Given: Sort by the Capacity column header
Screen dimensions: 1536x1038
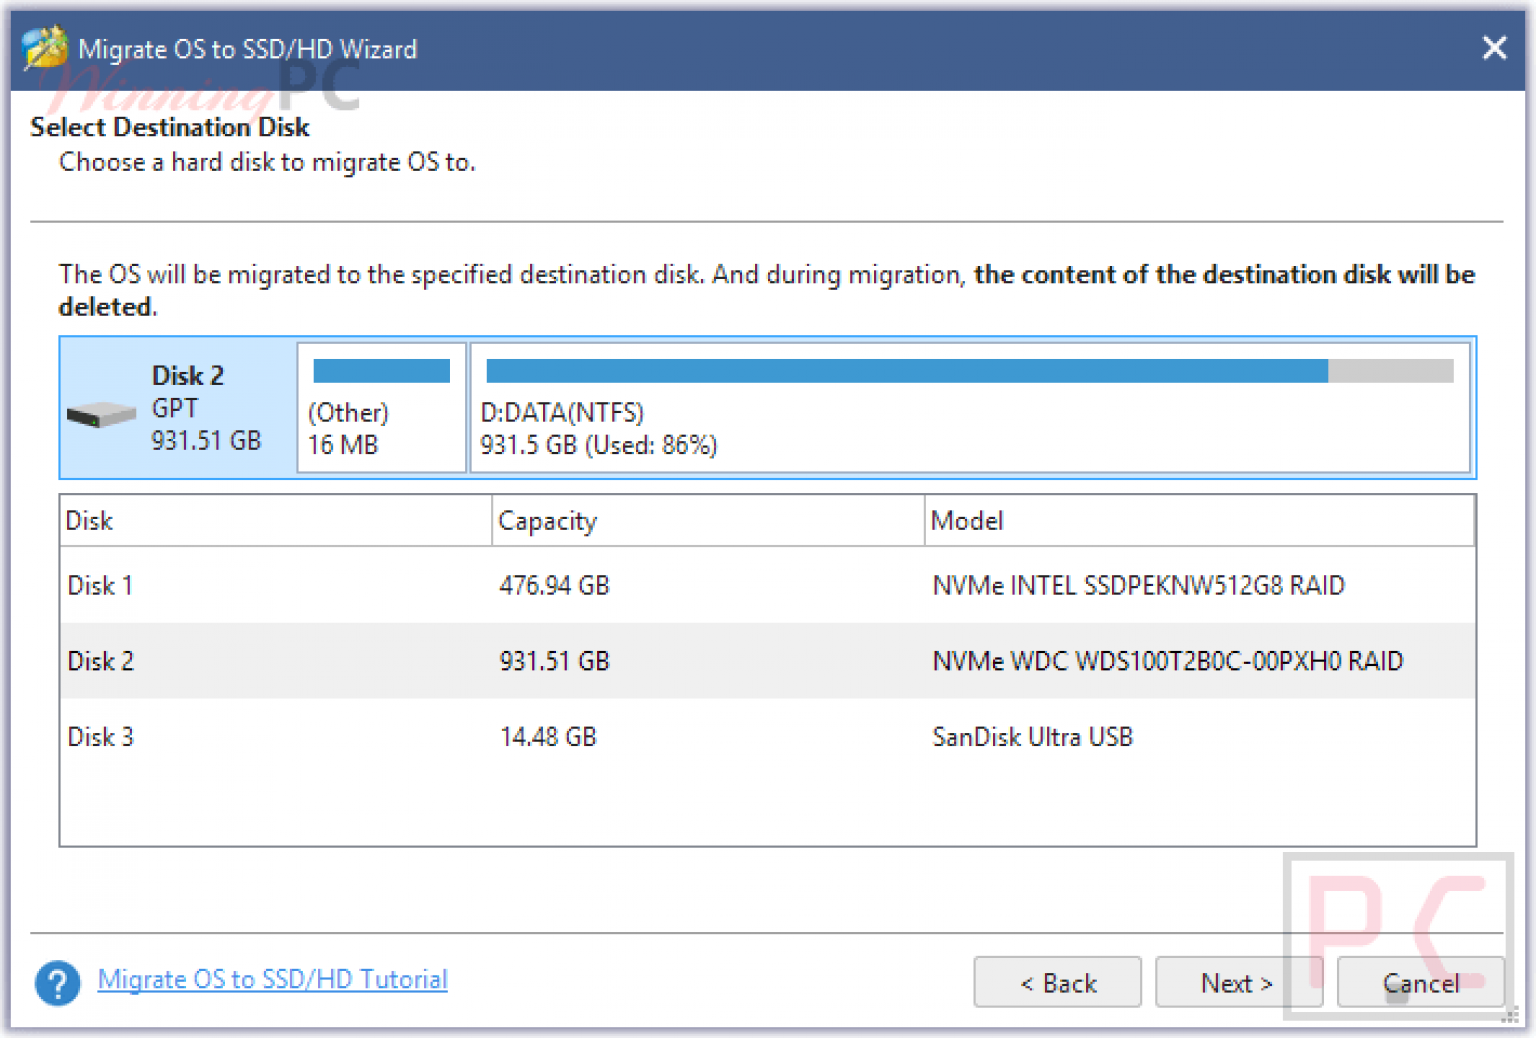Looking at the screenshot, I should (708, 521).
